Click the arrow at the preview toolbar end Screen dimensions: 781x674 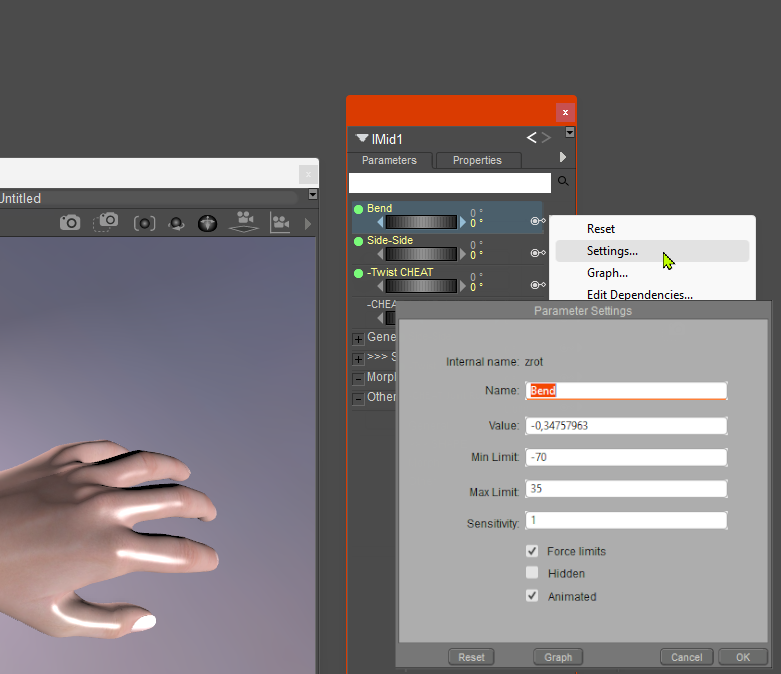pyautogui.click(x=308, y=224)
